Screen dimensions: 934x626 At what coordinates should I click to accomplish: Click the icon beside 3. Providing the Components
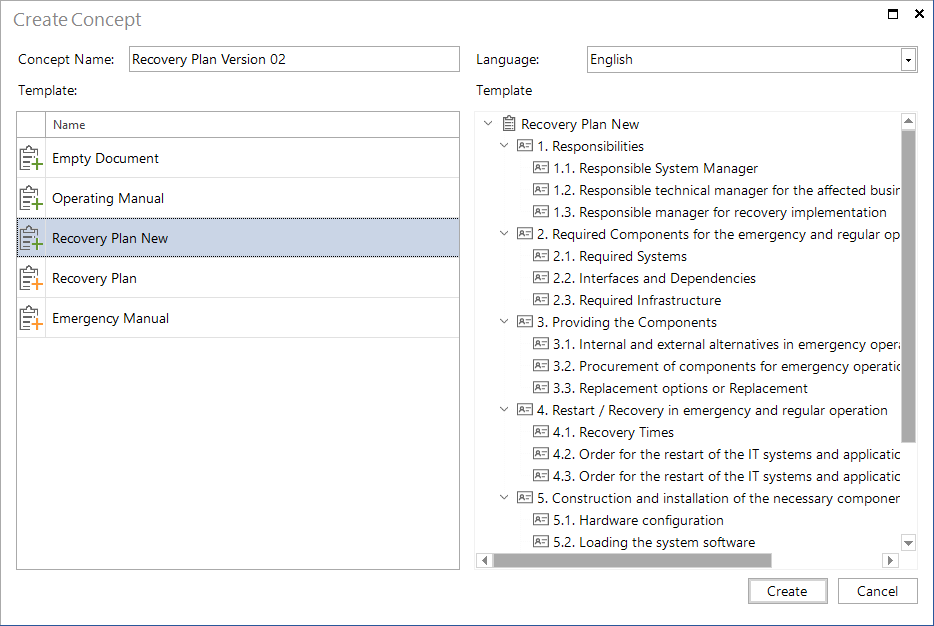pyautogui.click(x=525, y=322)
